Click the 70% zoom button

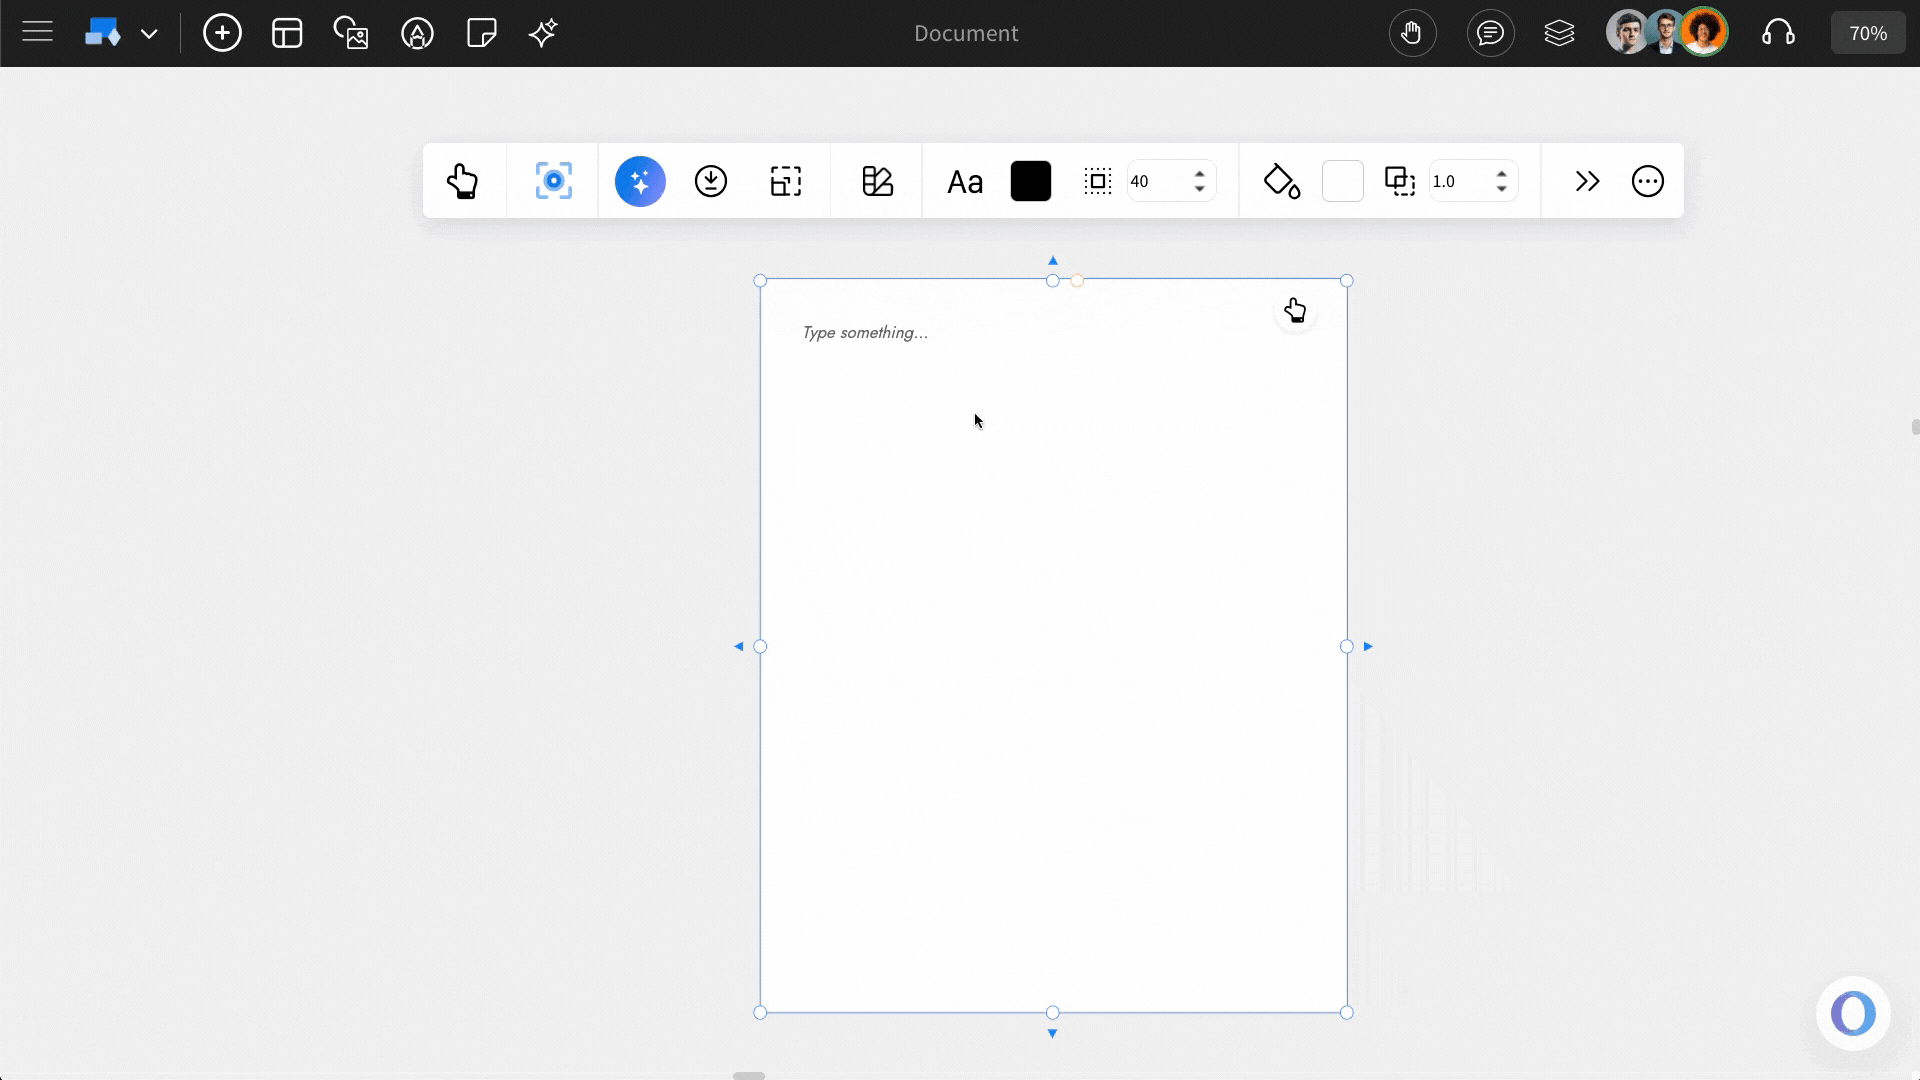[1868, 32]
